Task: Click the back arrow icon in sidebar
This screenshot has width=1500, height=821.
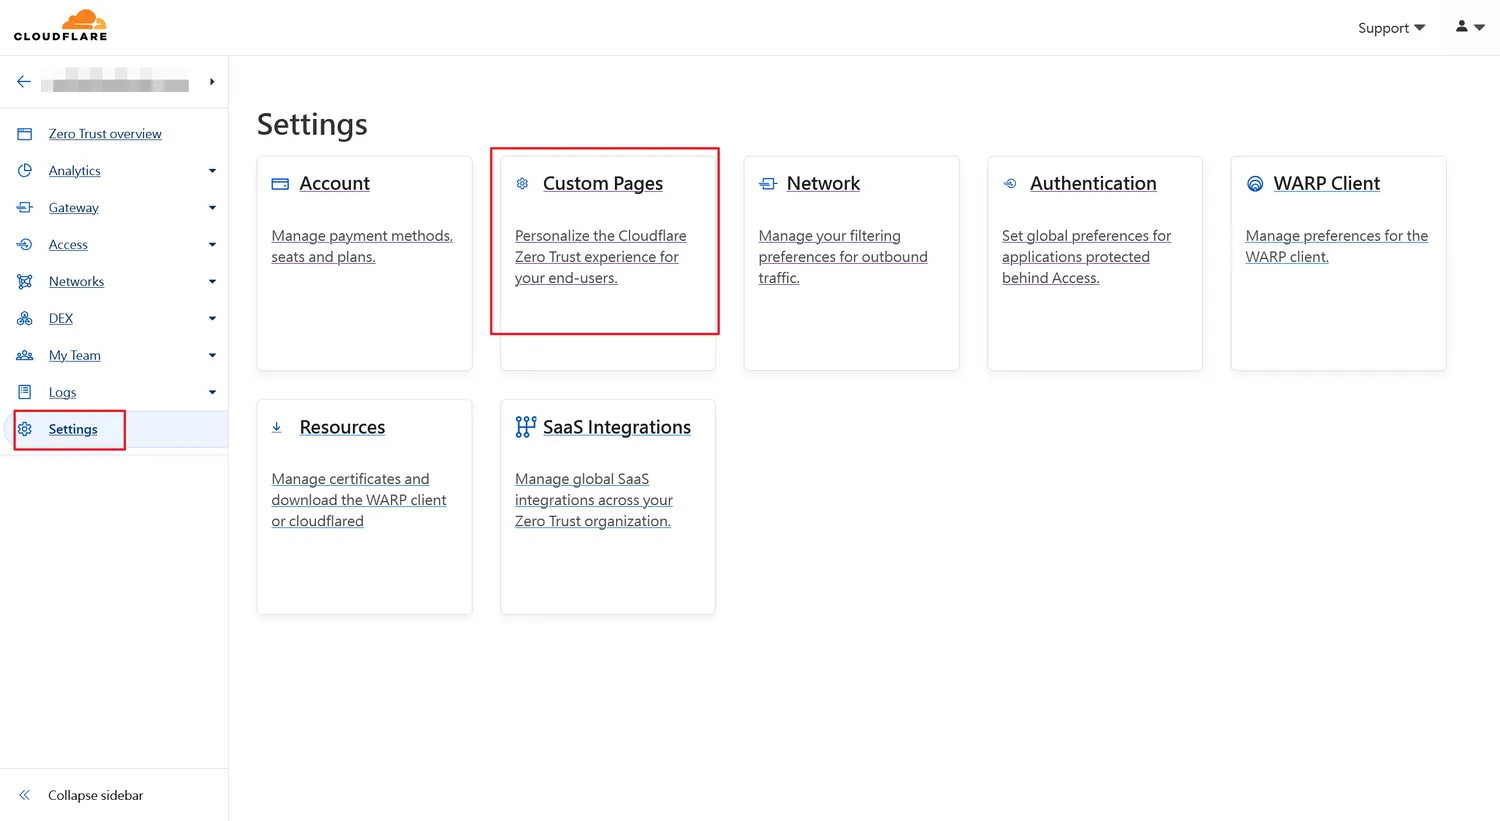Action: point(24,82)
